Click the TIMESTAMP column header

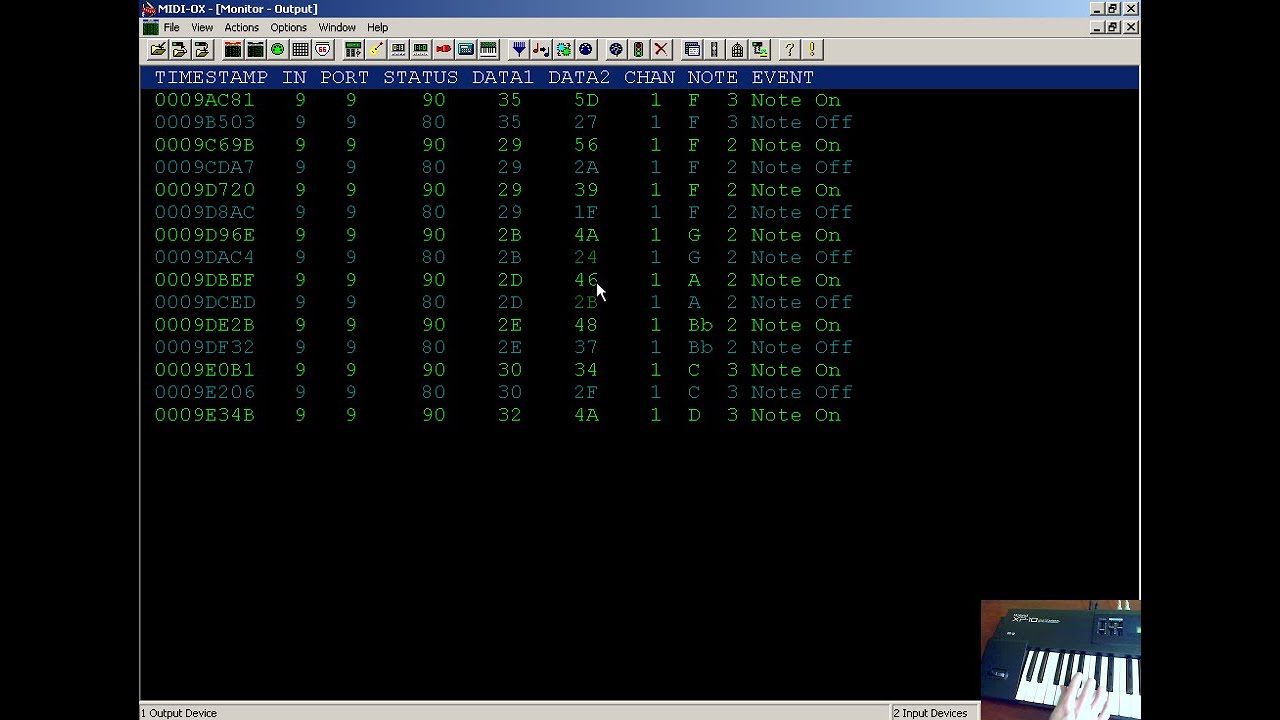coord(211,77)
